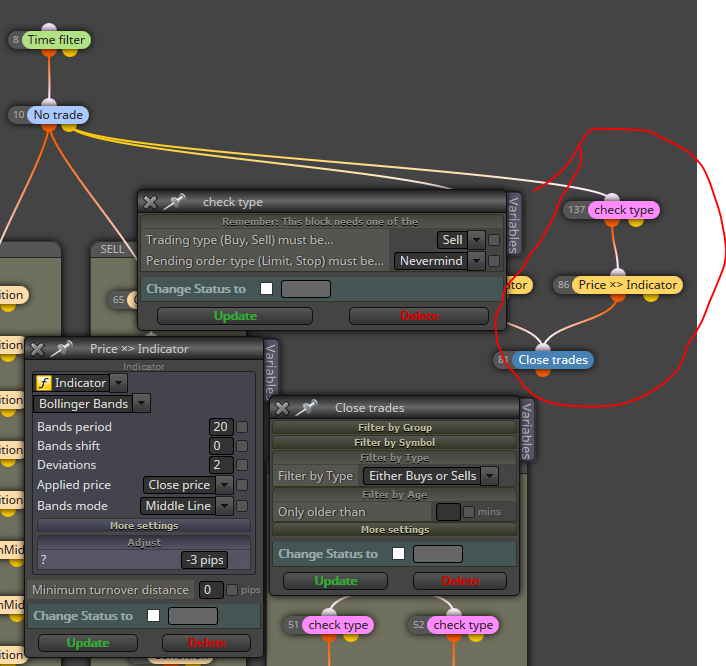Viewport: 726px width, 666px height.
Task: Tick the checkbox next to Bands period
Action: [x=242, y=427]
